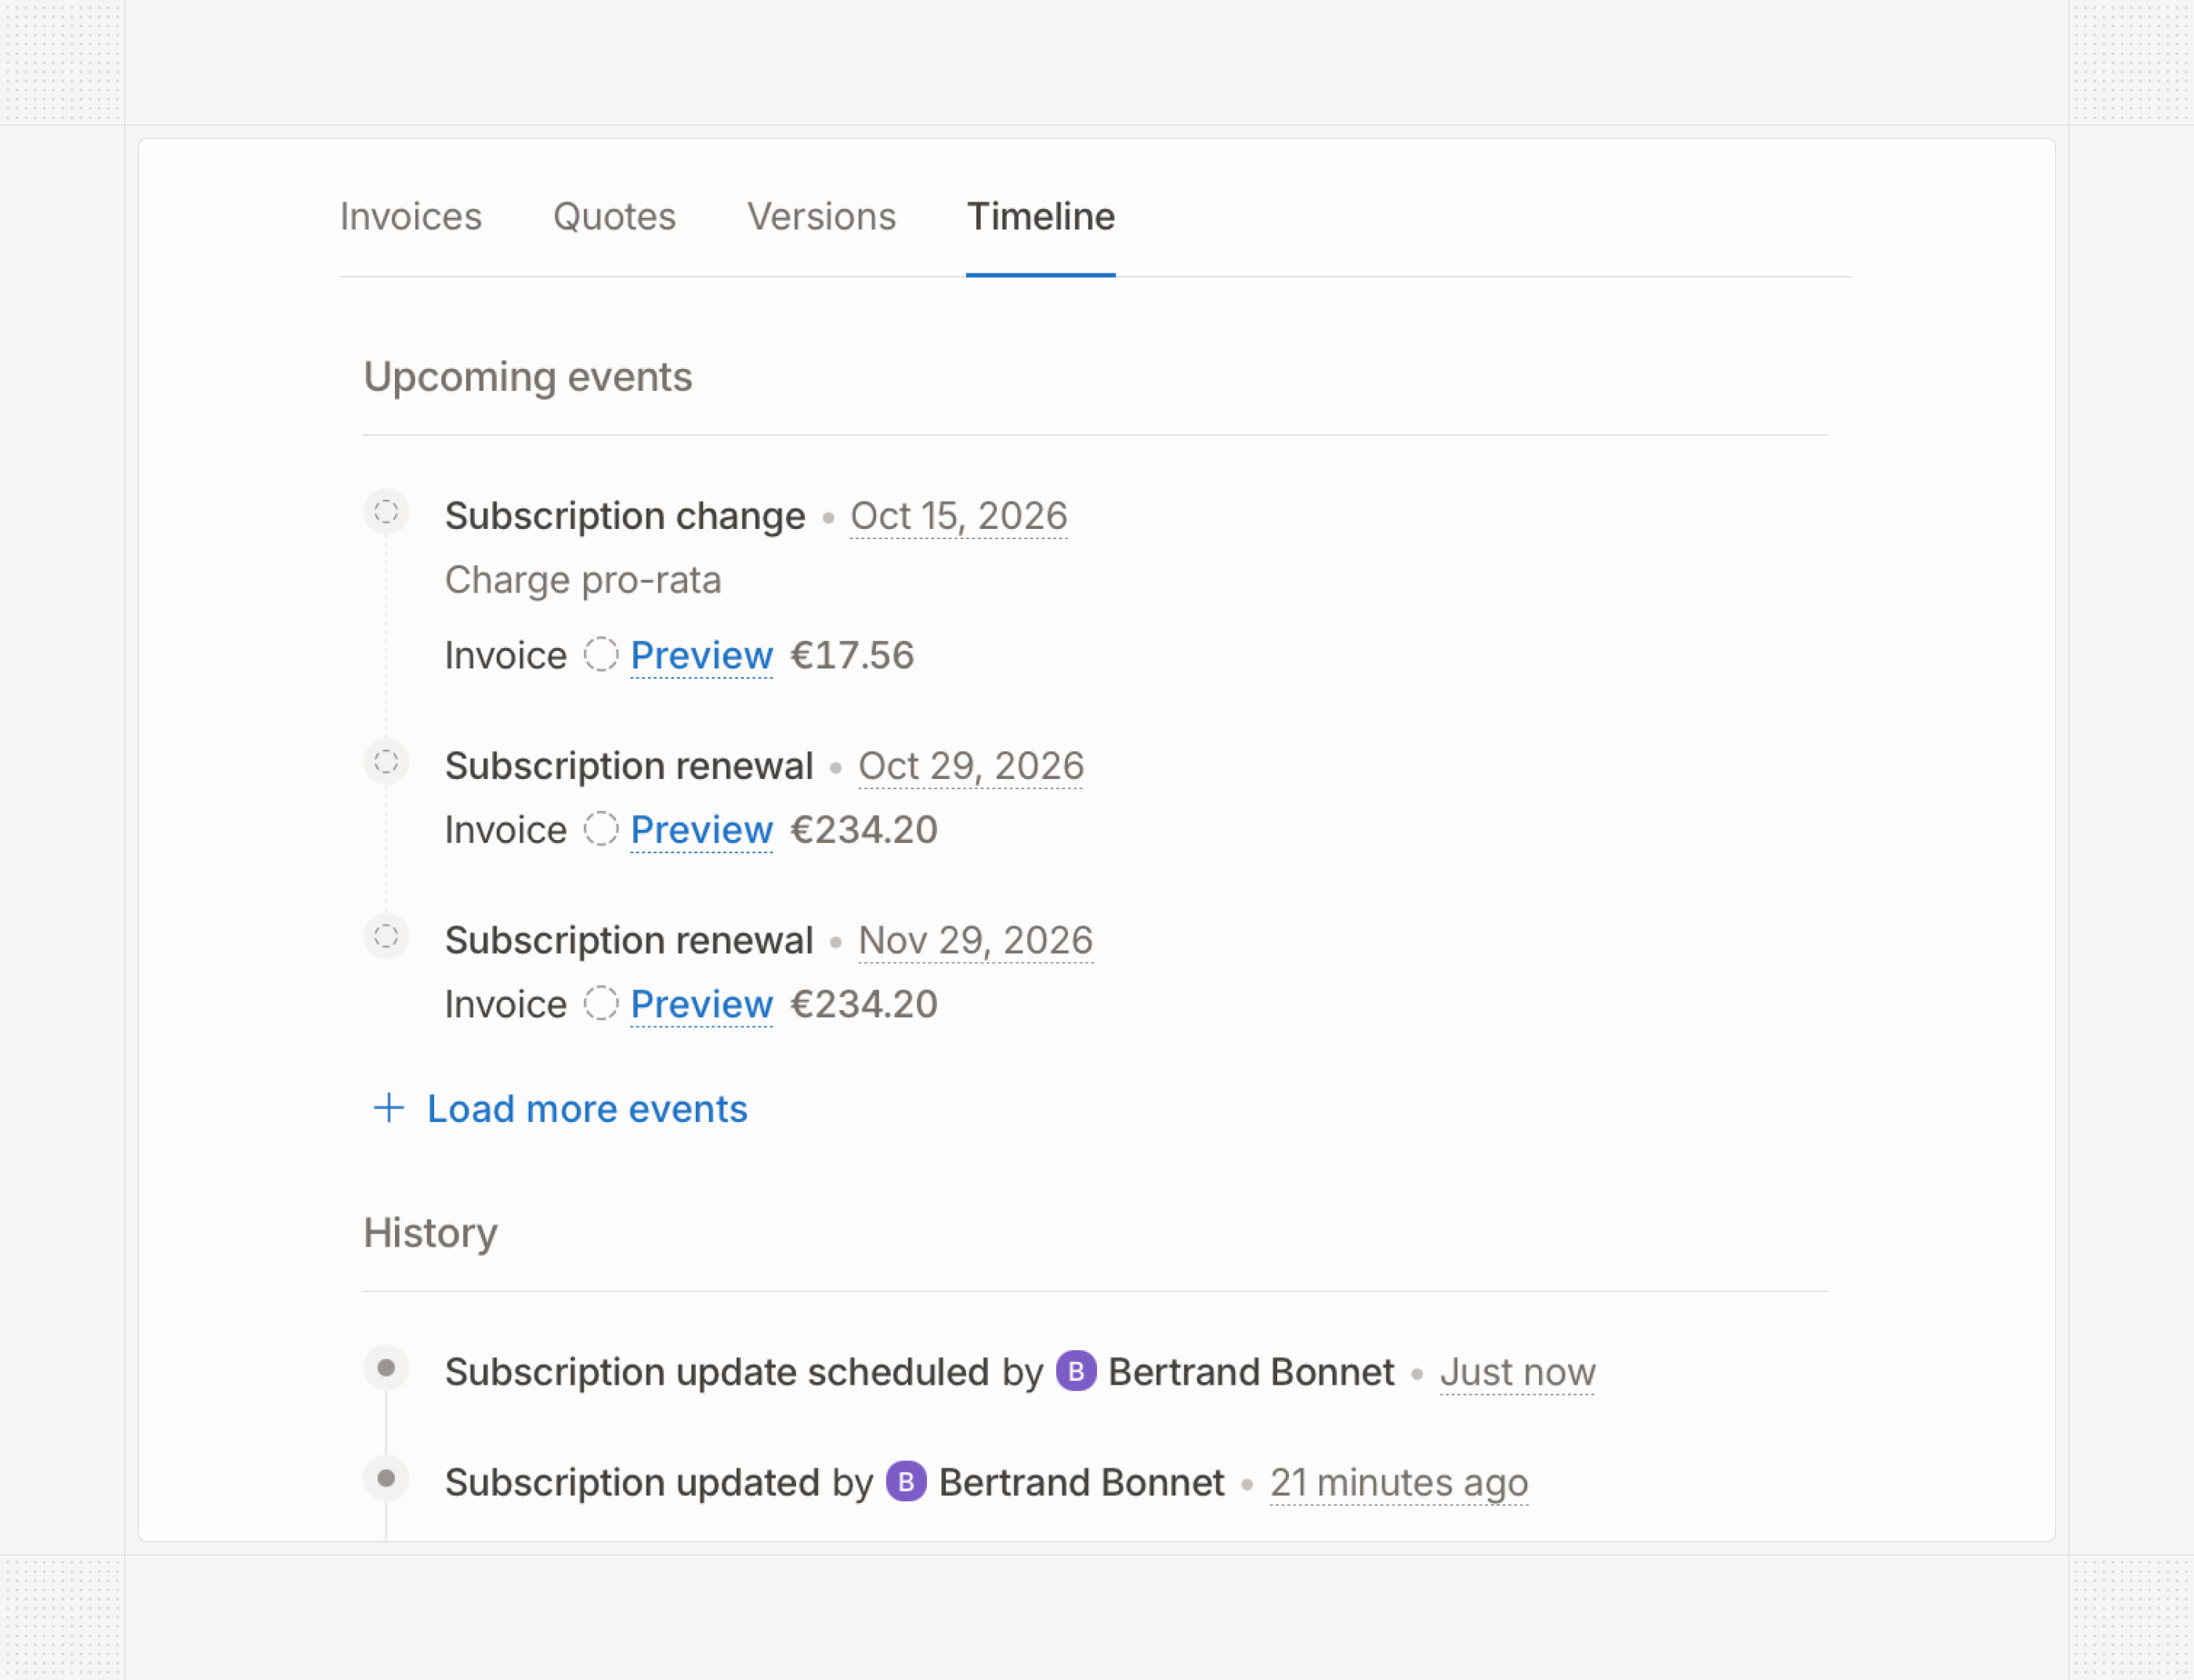Click the 'Subscription change' event title

(625, 516)
